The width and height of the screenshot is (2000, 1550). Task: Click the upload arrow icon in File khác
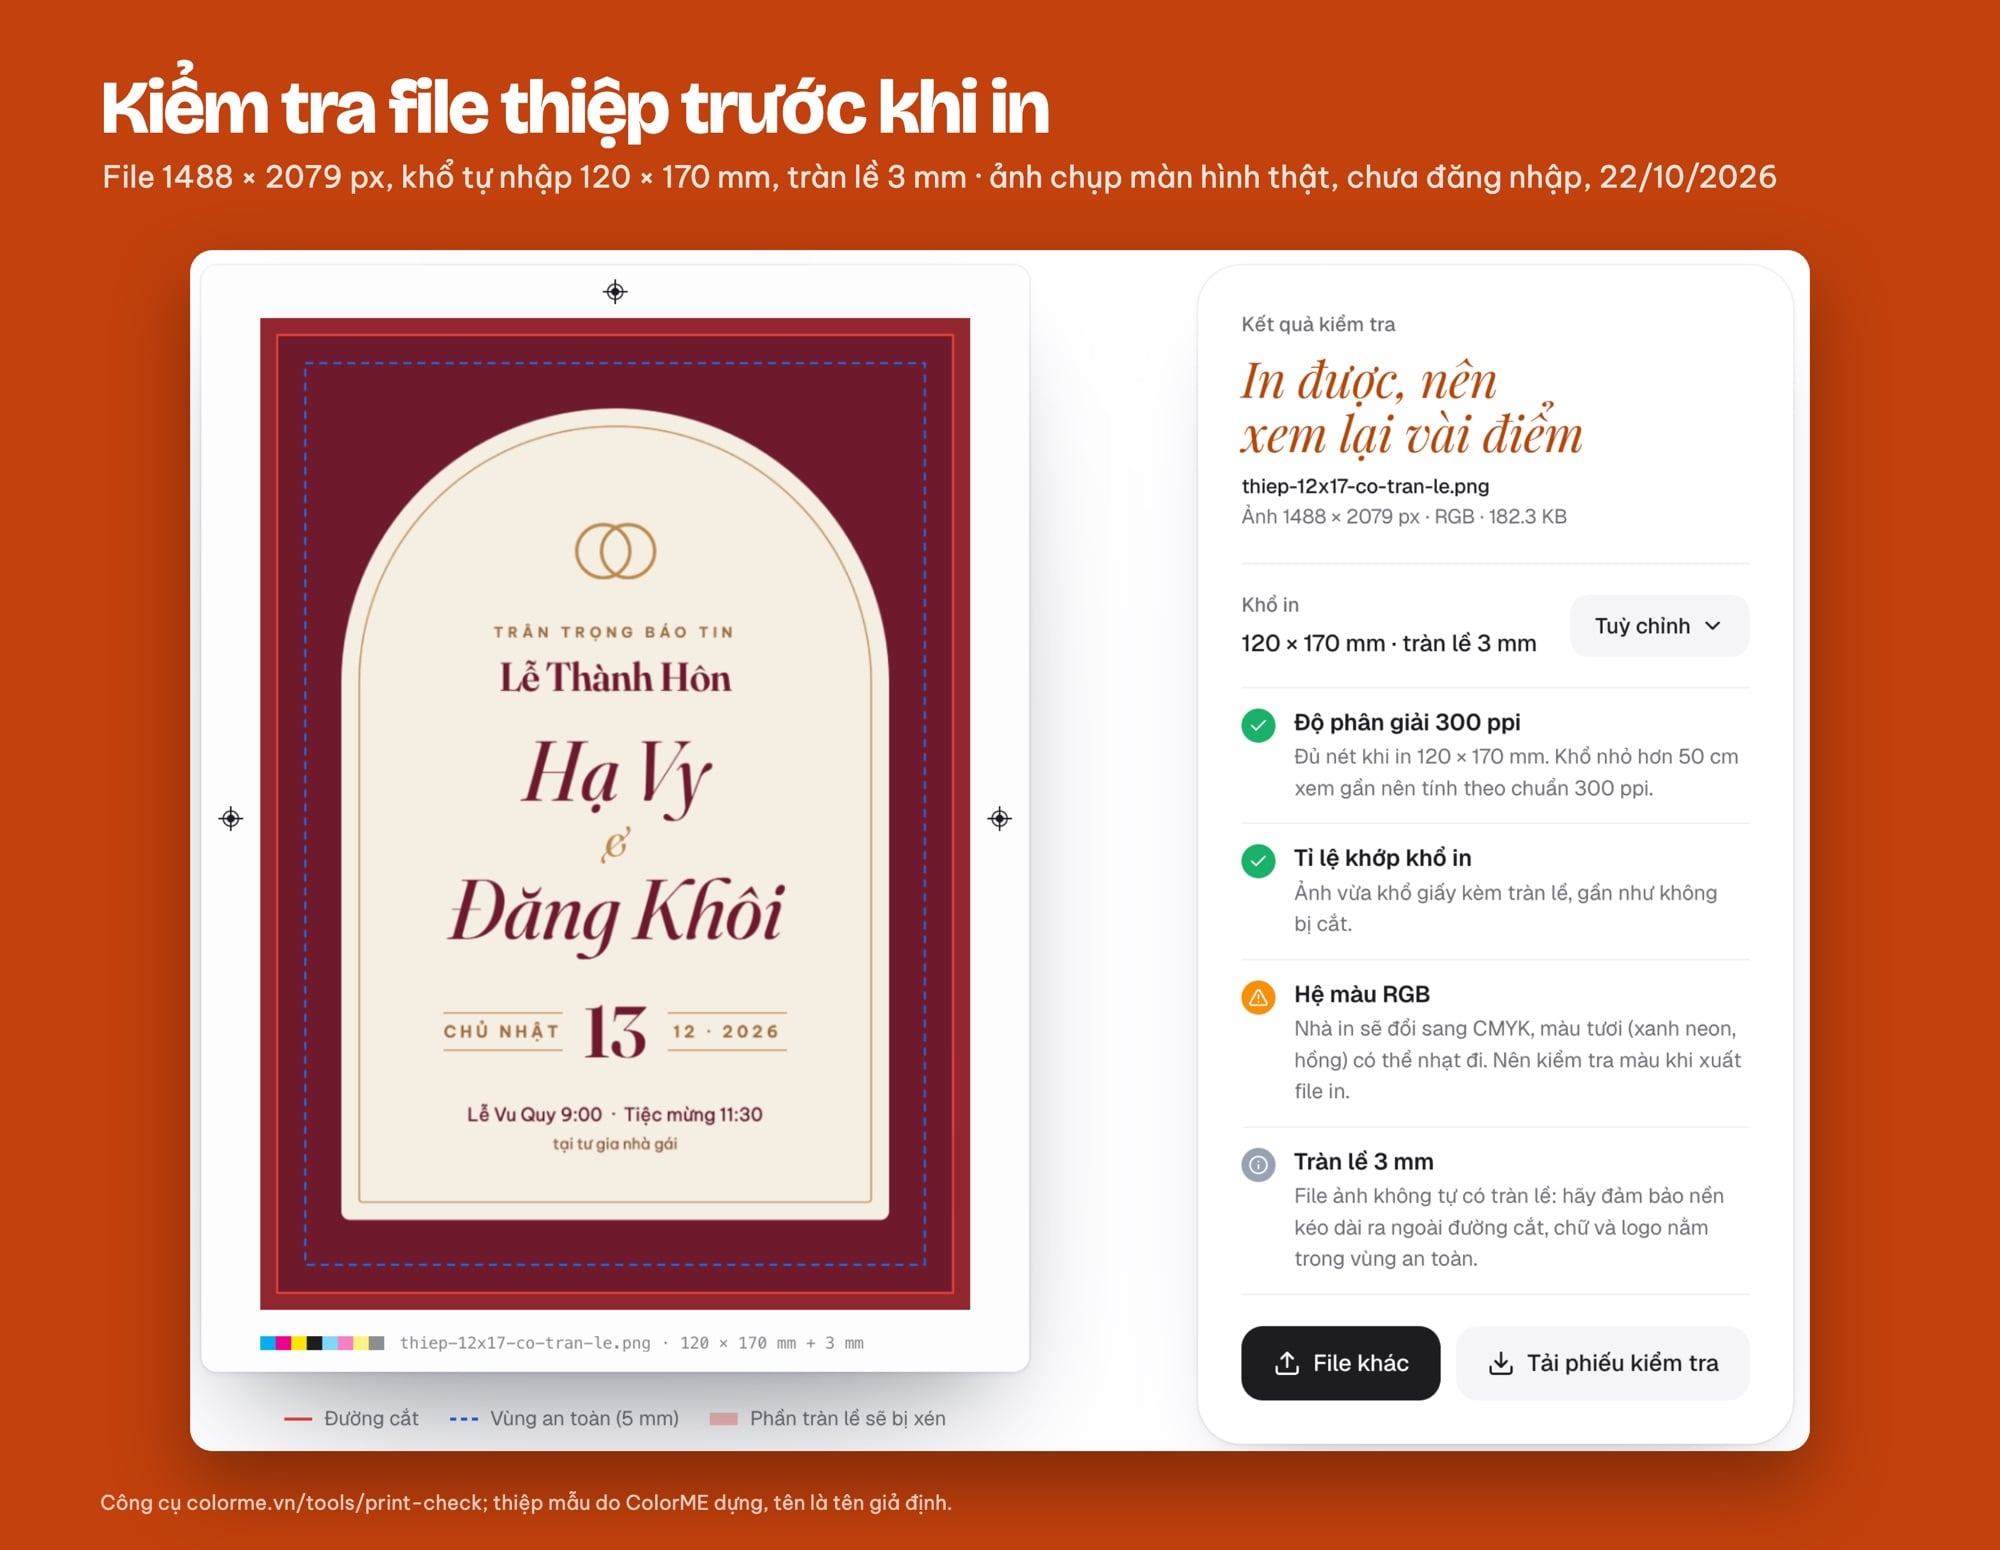pos(1287,1363)
